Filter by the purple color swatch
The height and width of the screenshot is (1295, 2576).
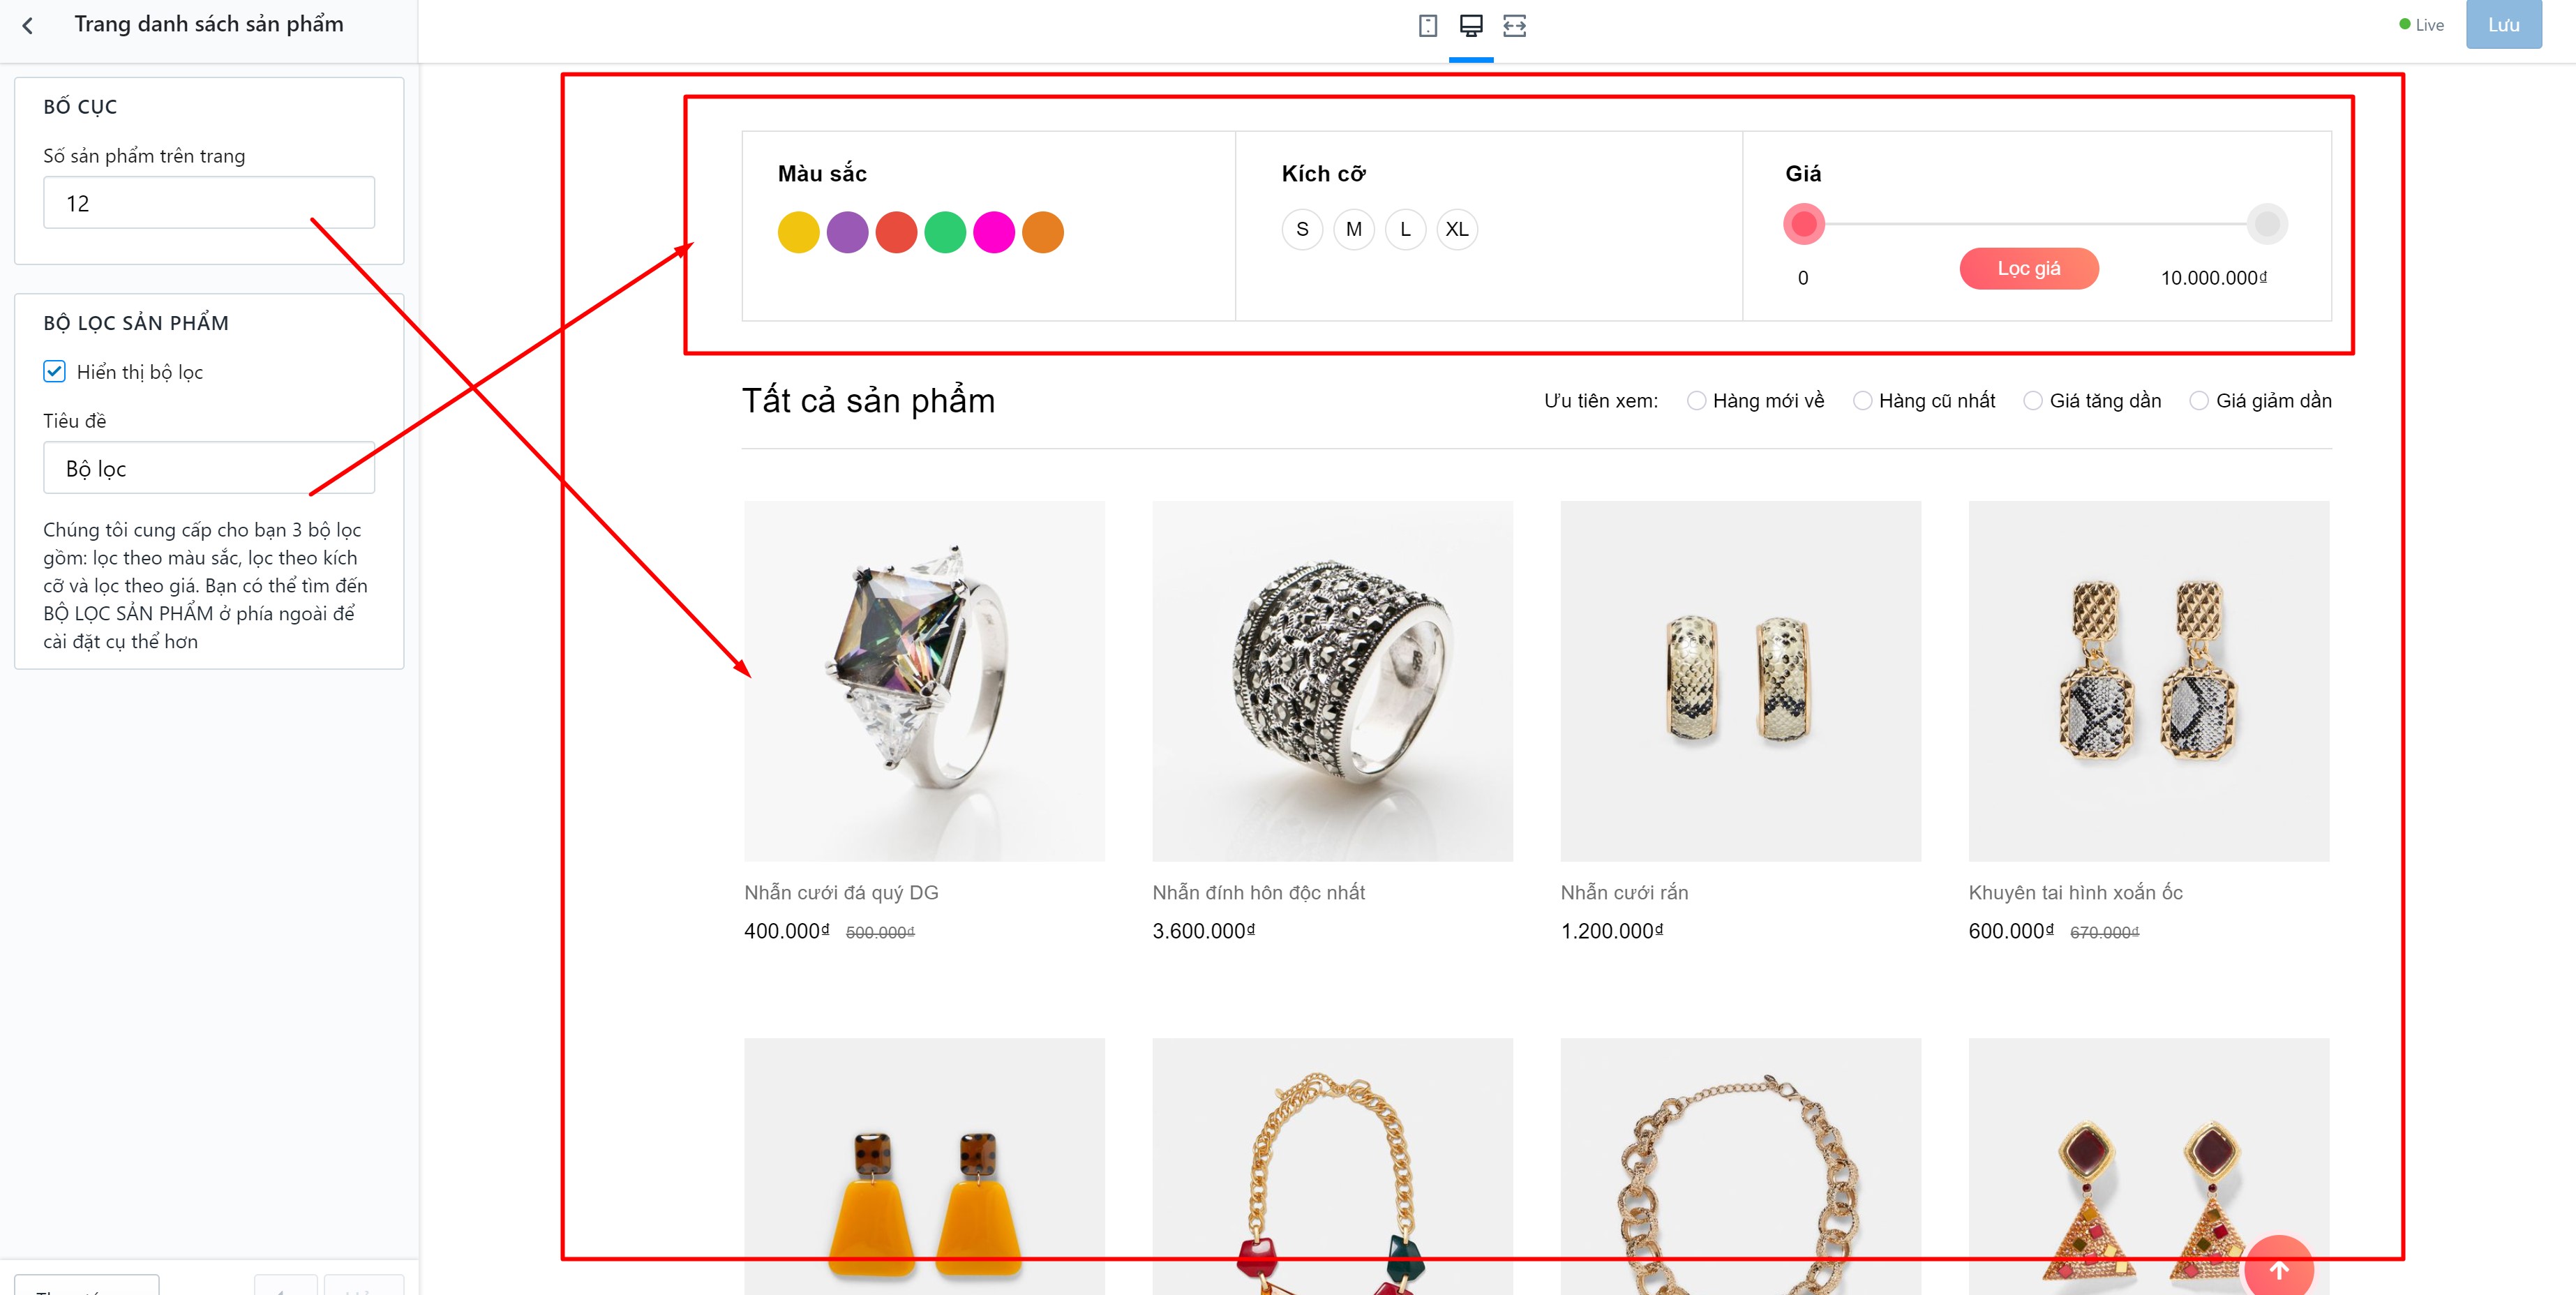[847, 232]
